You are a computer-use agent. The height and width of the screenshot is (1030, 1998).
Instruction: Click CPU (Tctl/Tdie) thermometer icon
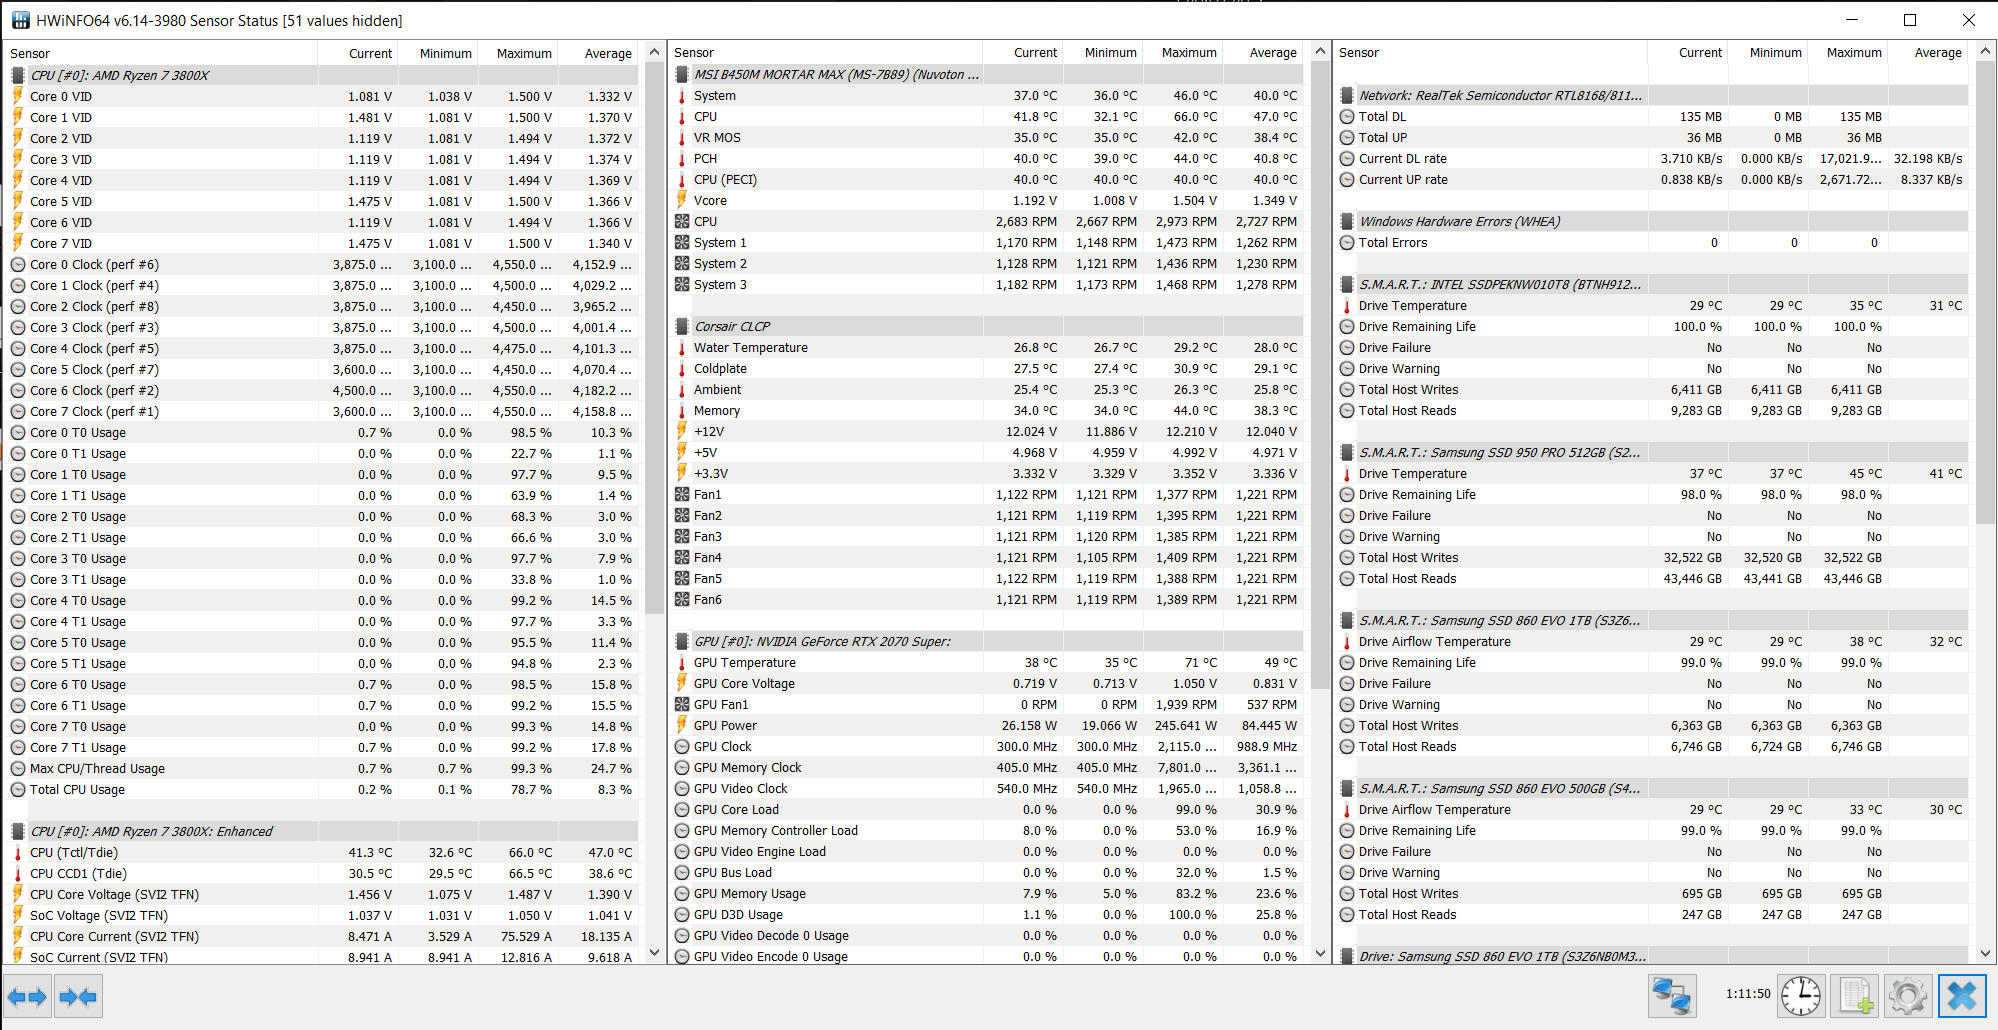(18, 853)
